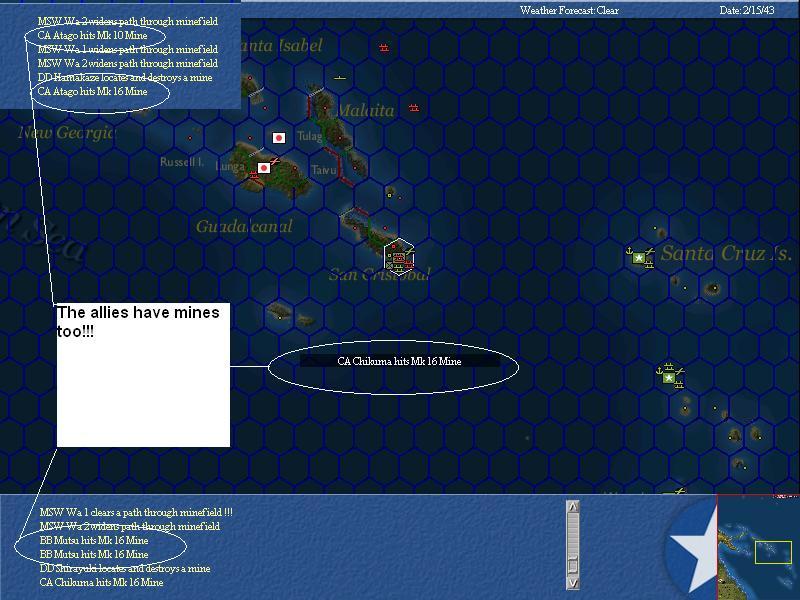The height and width of the screenshot is (600, 800).
Task: Click the message log scroll down arrow
Action: coord(573,583)
